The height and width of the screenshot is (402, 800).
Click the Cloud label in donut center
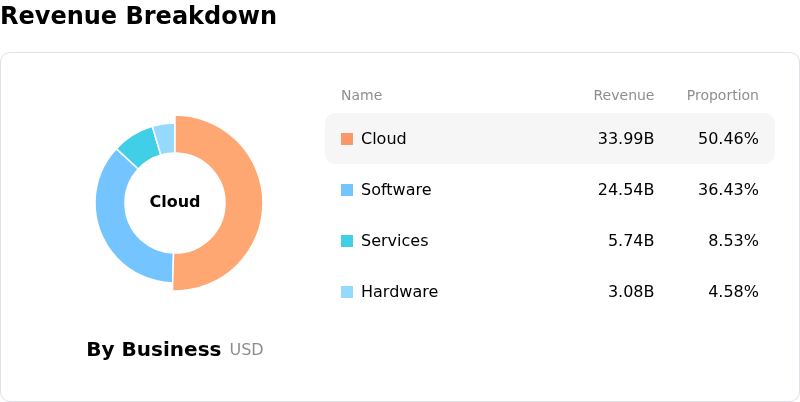point(174,202)
